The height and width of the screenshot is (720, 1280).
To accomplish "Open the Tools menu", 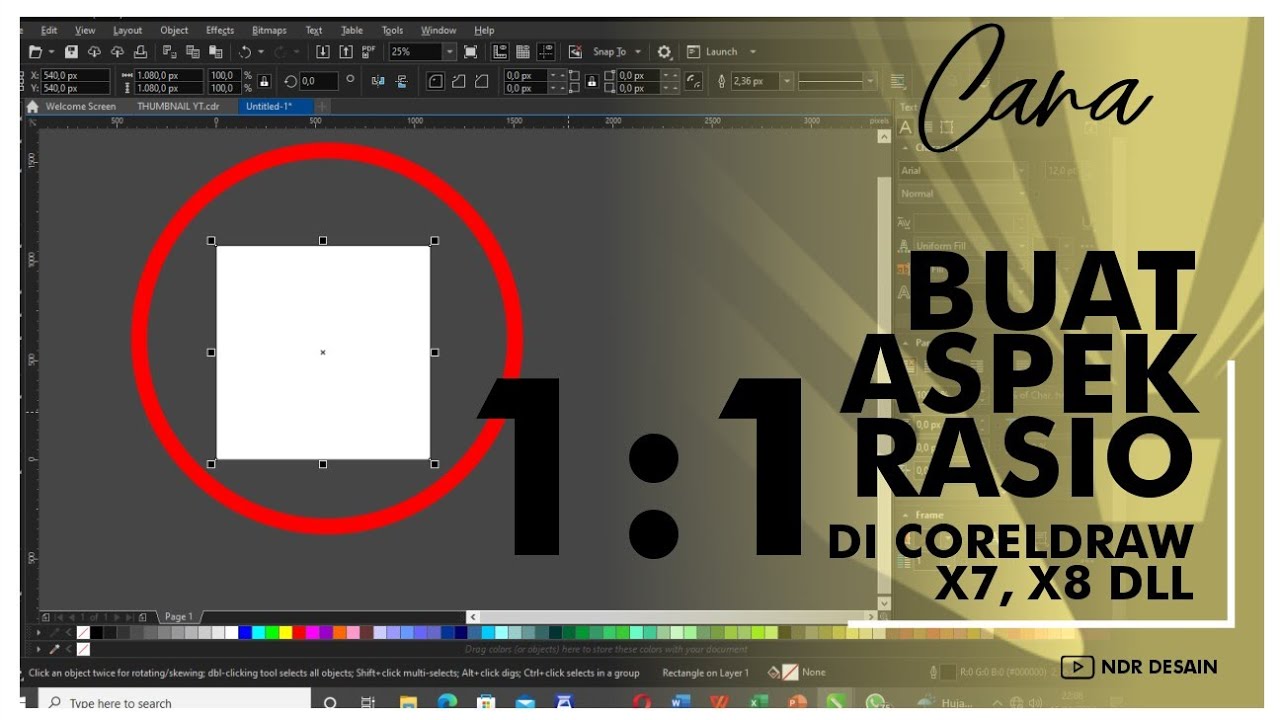I will 393,31.
